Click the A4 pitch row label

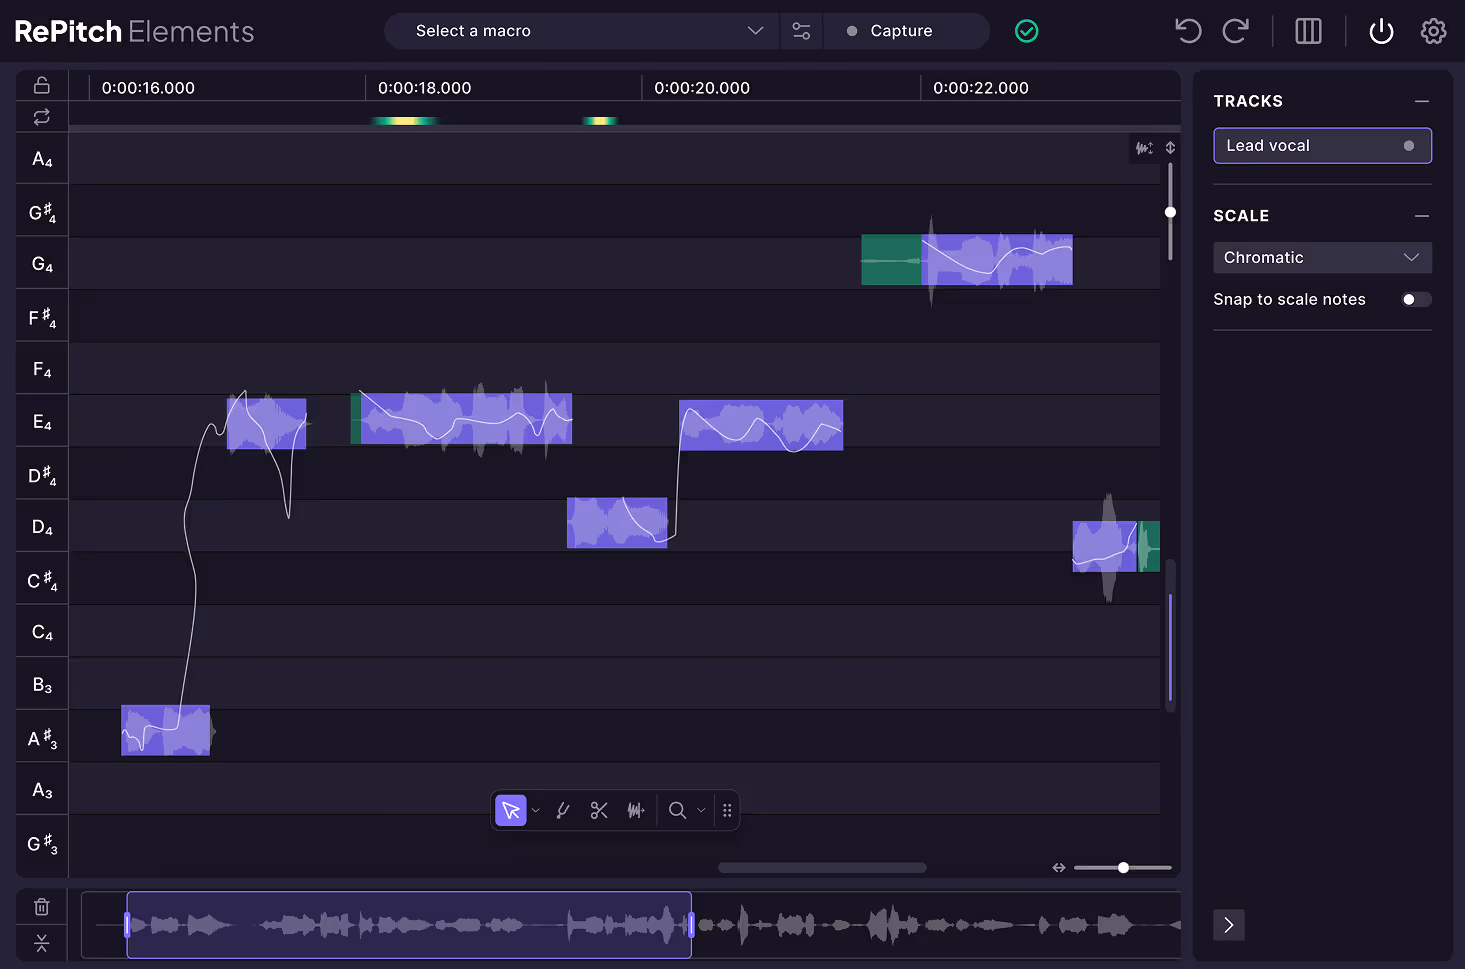coord(42,159)
